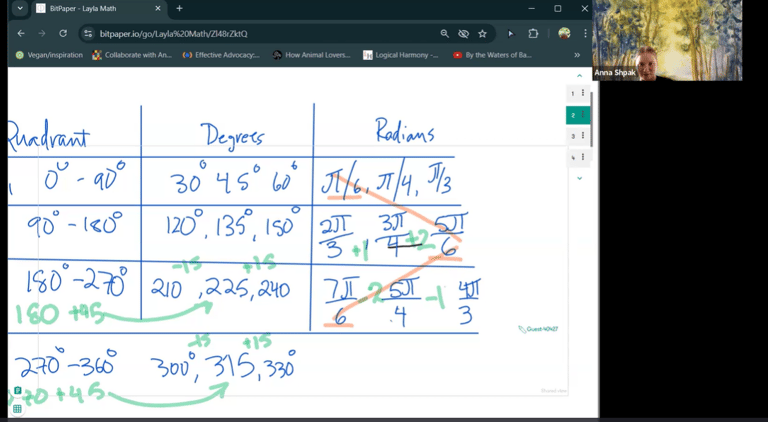The height and width of the screenshot is (422, 768).
Task: Open the media control play button in Chrome's toolbar
Action: [510, 33]
